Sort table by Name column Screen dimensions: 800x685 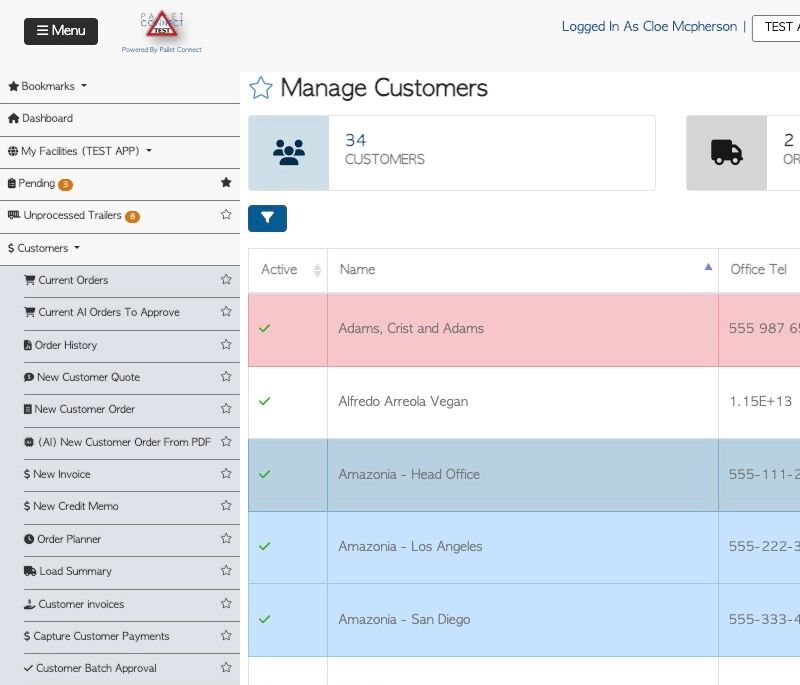pyautogui.click(x=523, y=269)
